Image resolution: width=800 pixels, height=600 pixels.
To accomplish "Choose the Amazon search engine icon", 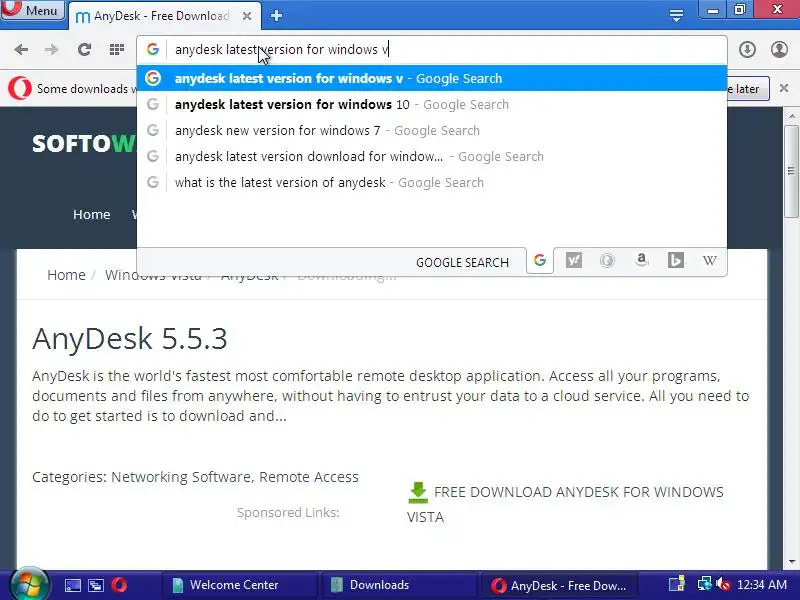I will pos(641,261).
